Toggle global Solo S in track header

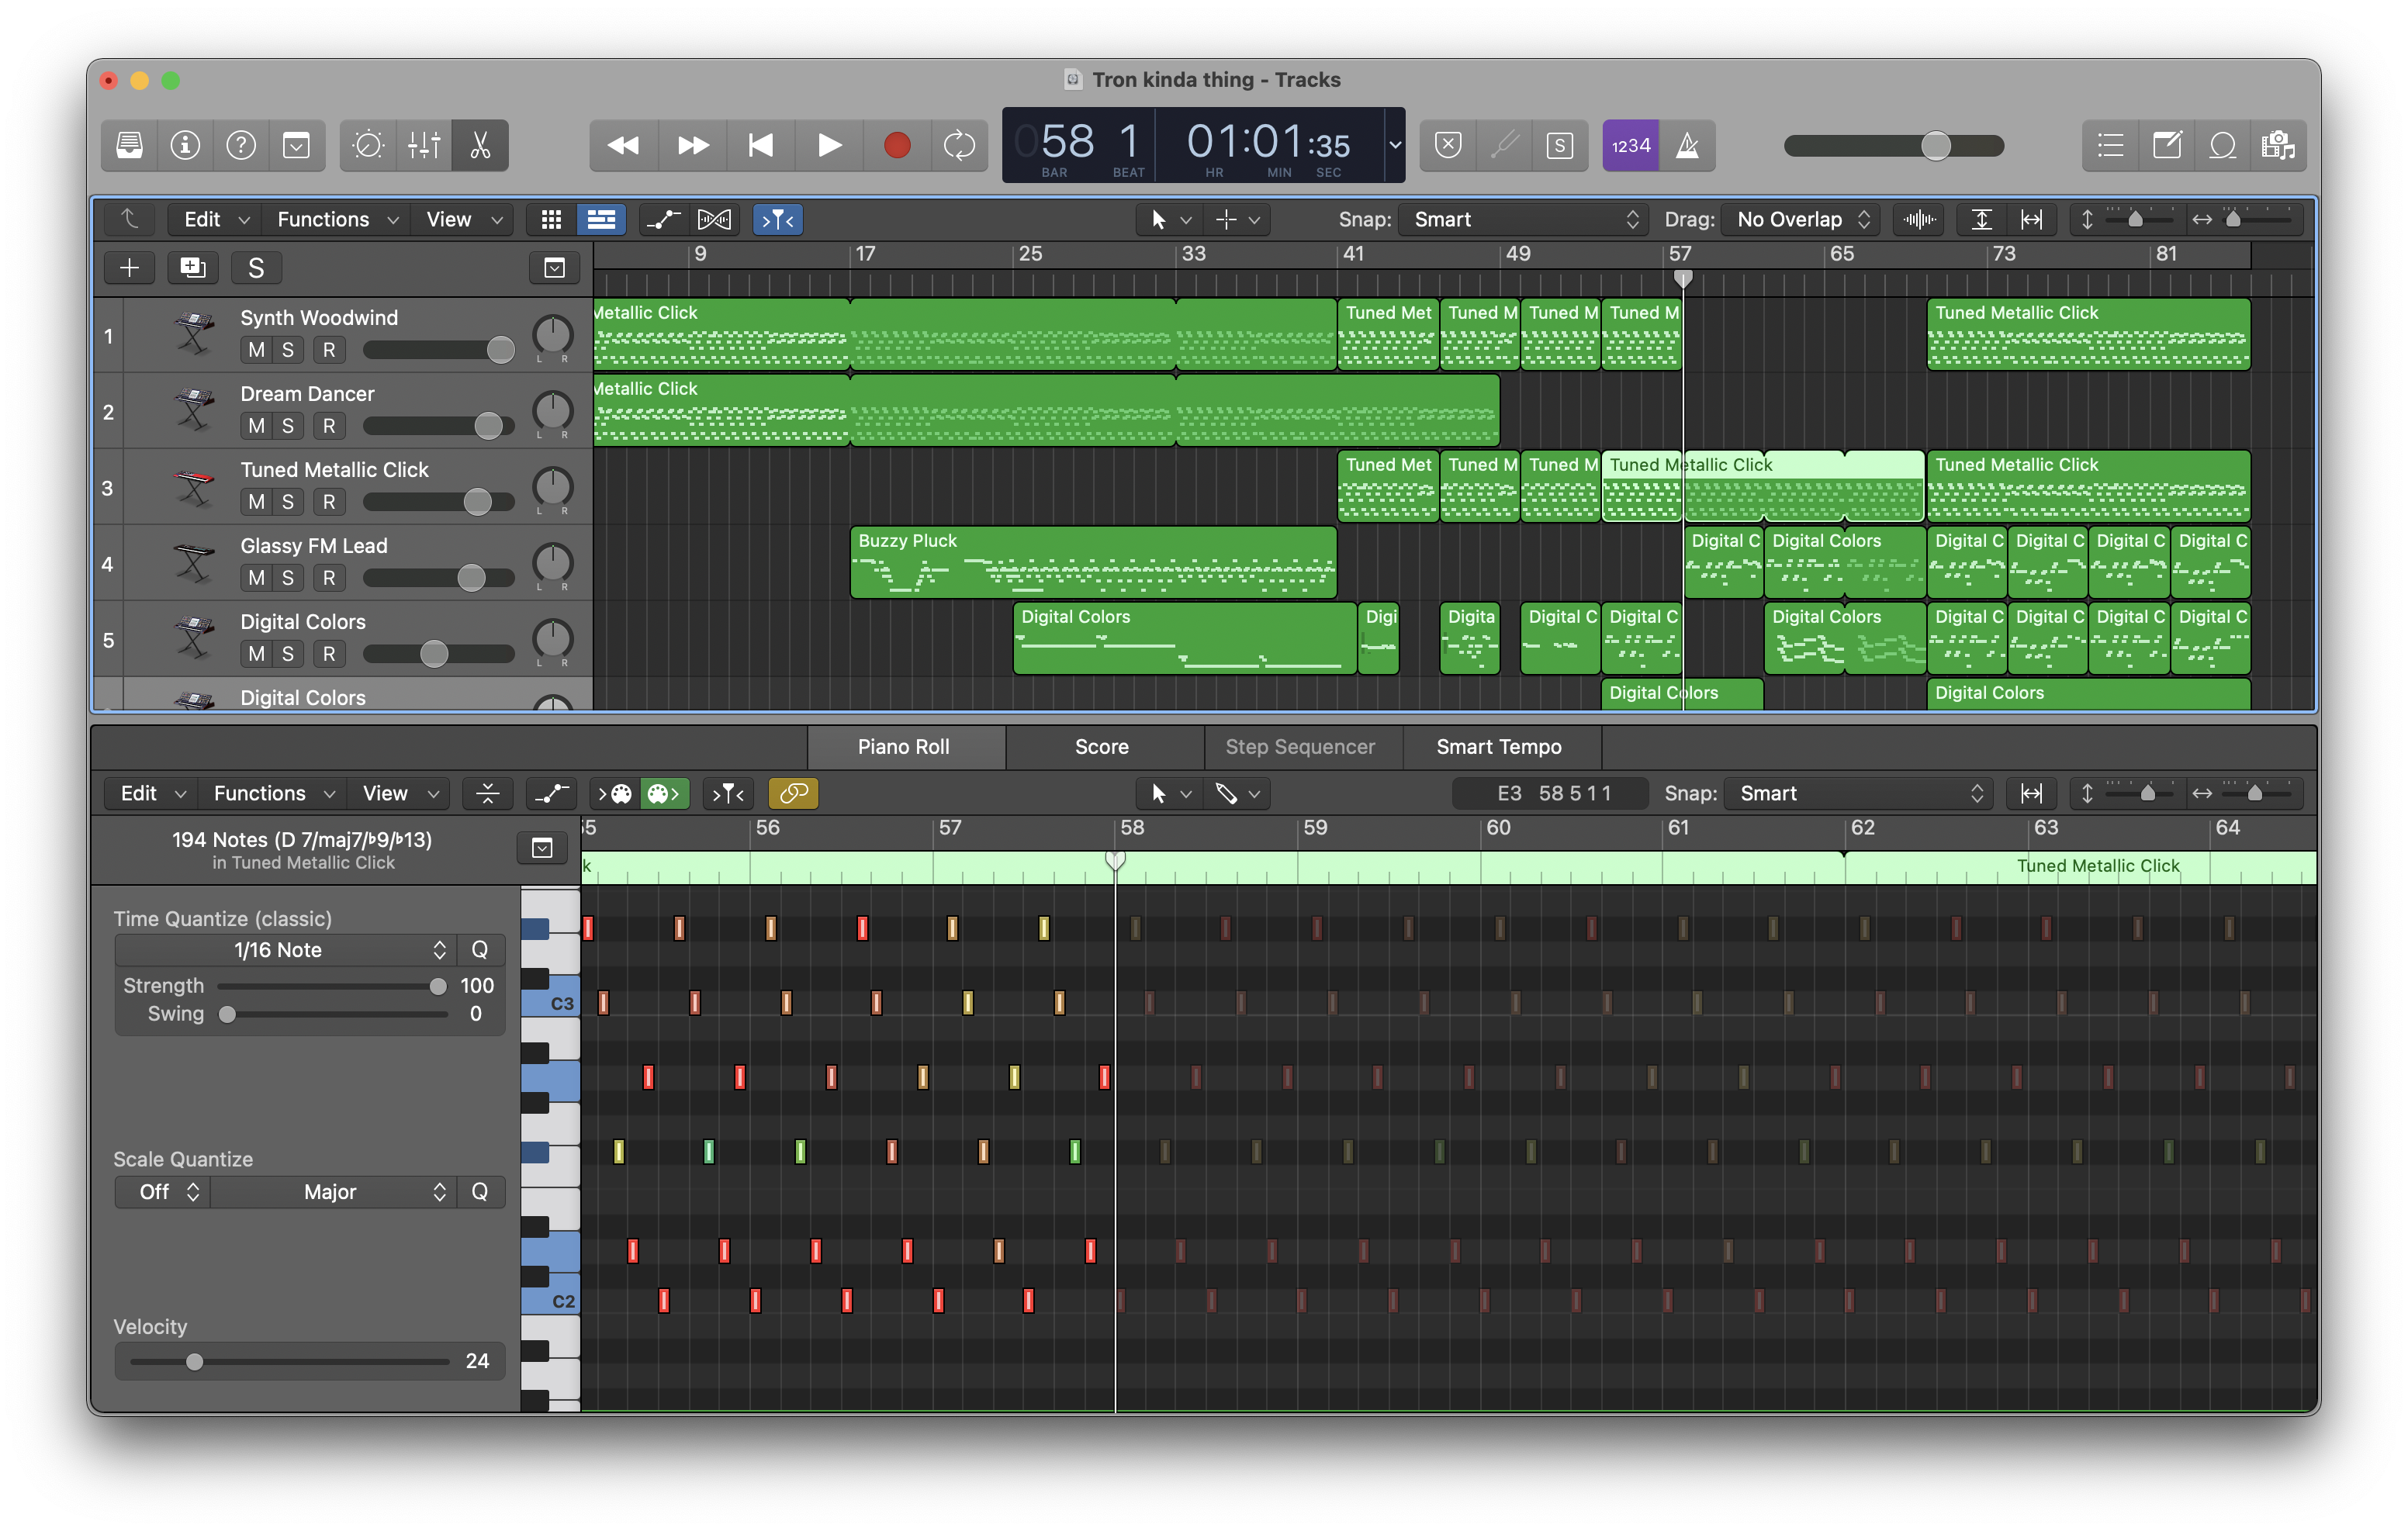coord(256,268)
